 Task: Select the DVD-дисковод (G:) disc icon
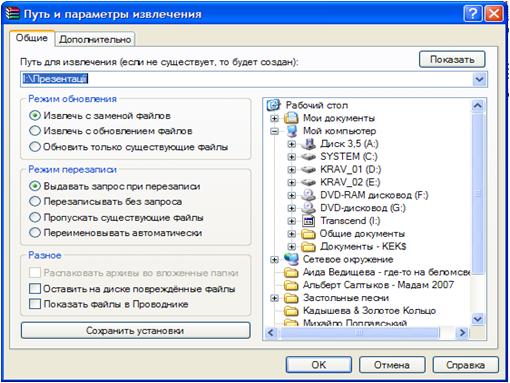coord(308,208)
